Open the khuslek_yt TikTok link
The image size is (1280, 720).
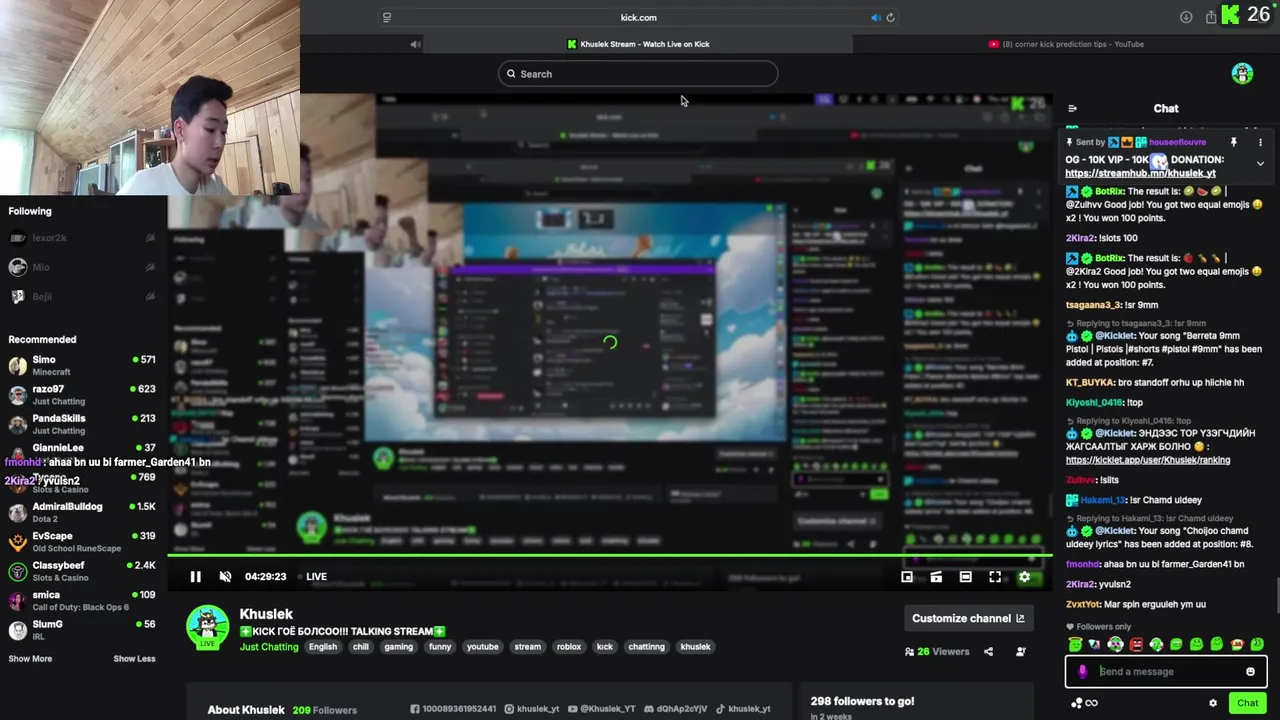point(743,709)
